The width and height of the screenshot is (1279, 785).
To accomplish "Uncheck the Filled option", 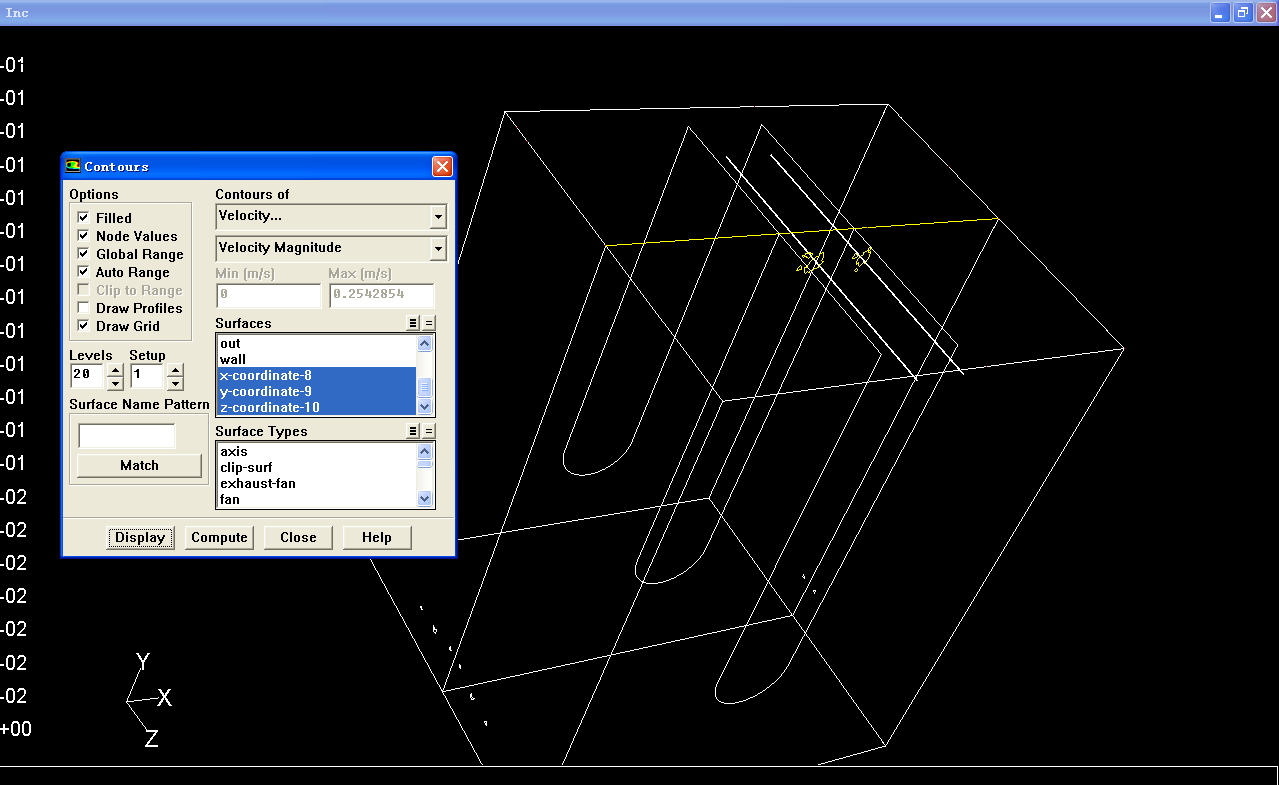I will [84, 218].
